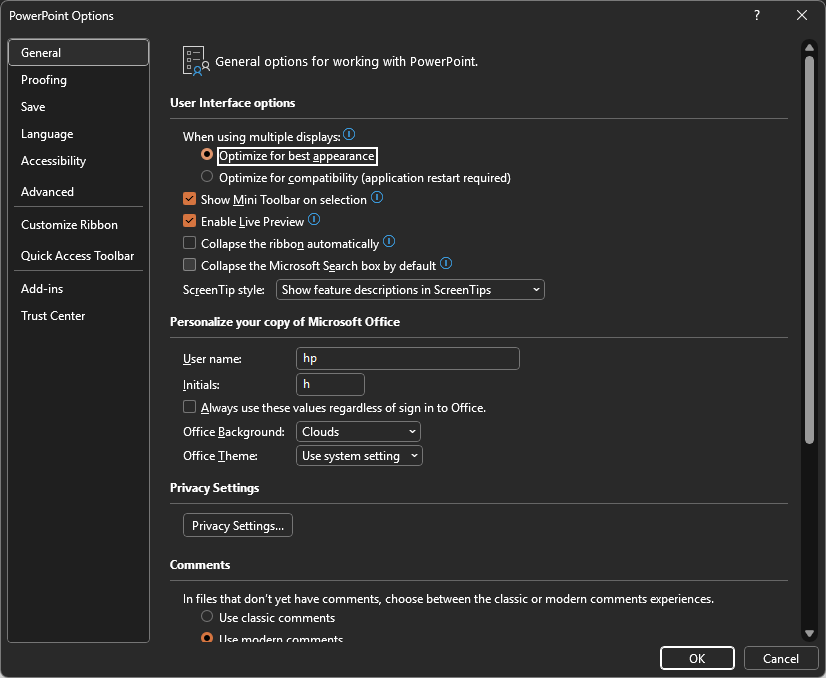Click the User name field
Viewport: 826px width, 678px height.
(x=408, y=359)
